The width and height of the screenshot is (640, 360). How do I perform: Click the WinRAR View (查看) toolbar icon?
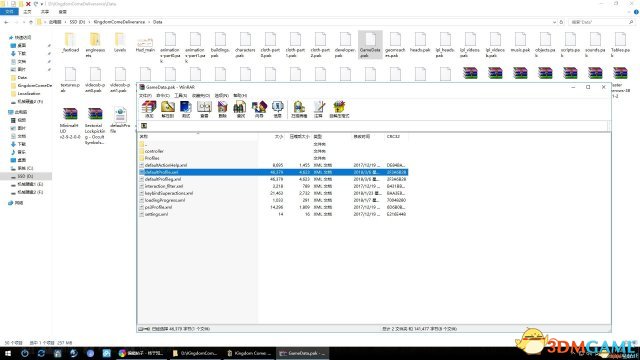(204, 109)
